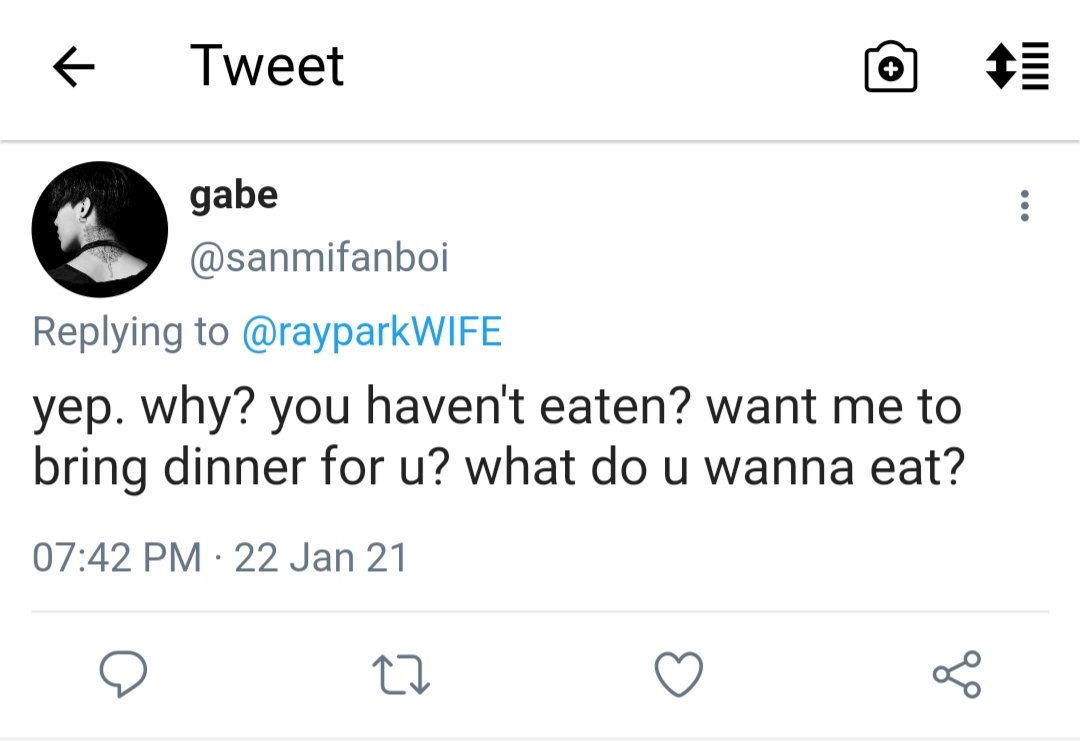
Task: Open gabe's profile picture
Action: click(99, 229)
